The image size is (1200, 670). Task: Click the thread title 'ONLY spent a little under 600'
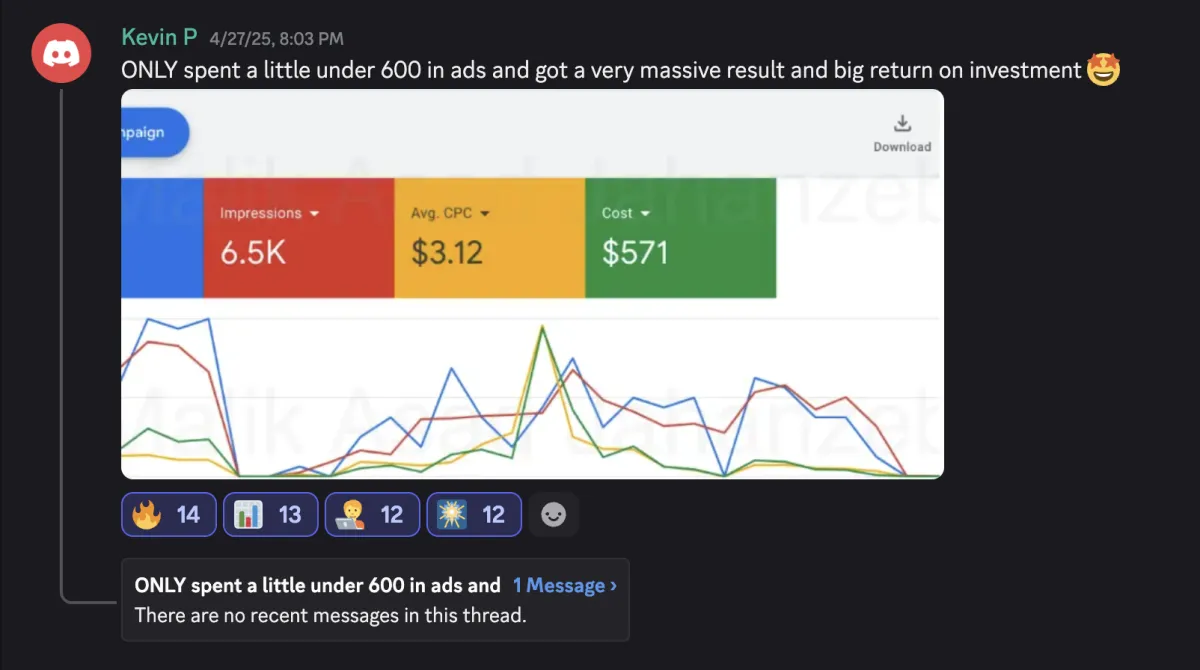317,586
